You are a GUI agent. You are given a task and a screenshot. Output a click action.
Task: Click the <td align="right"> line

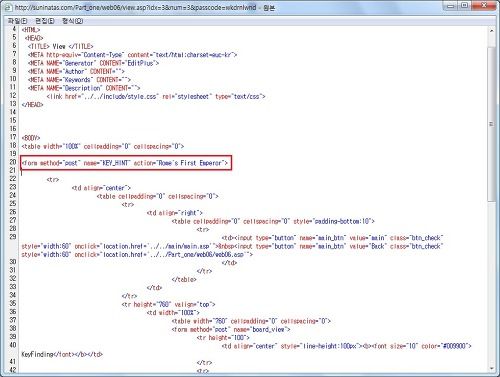174,213
